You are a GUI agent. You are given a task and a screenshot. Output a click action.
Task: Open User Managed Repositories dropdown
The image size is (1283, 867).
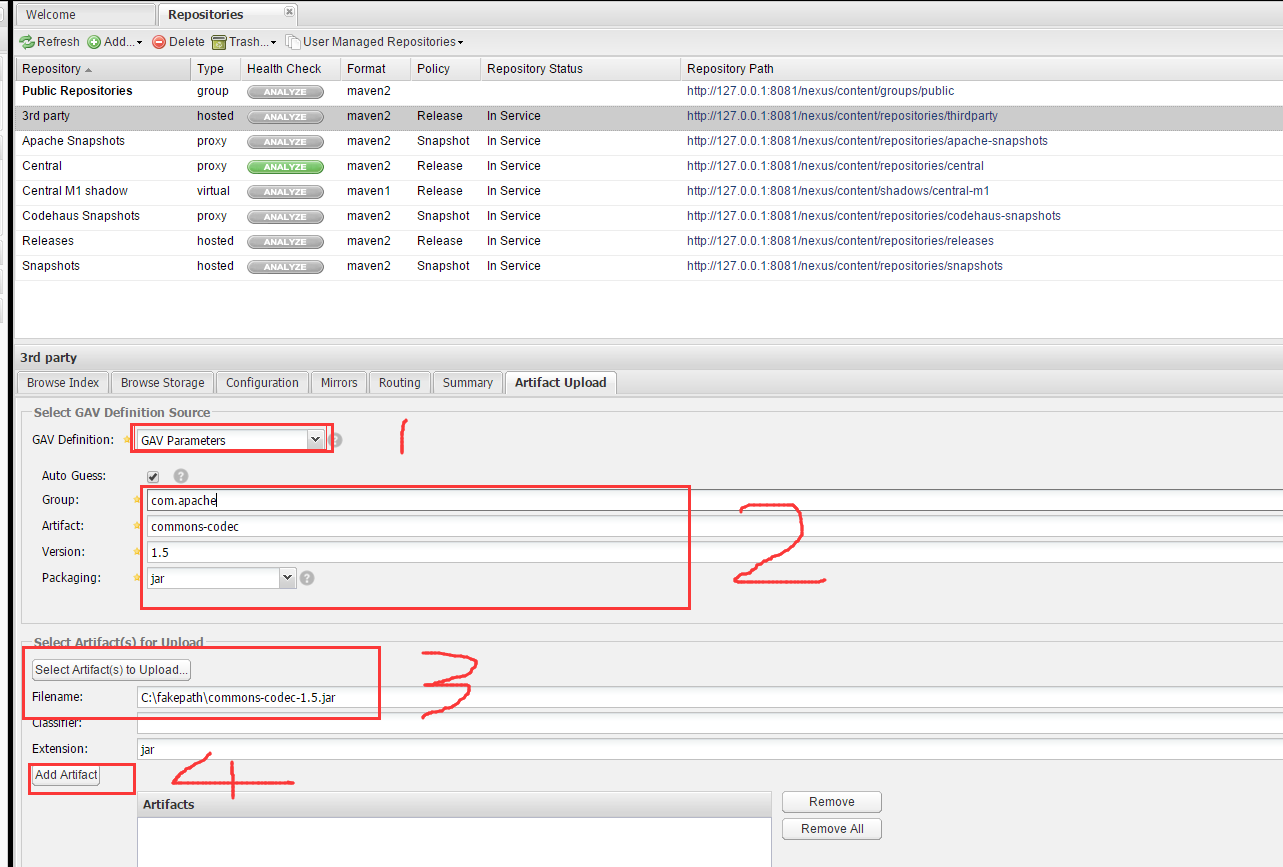pyautogui.click(x=374, y=42)
